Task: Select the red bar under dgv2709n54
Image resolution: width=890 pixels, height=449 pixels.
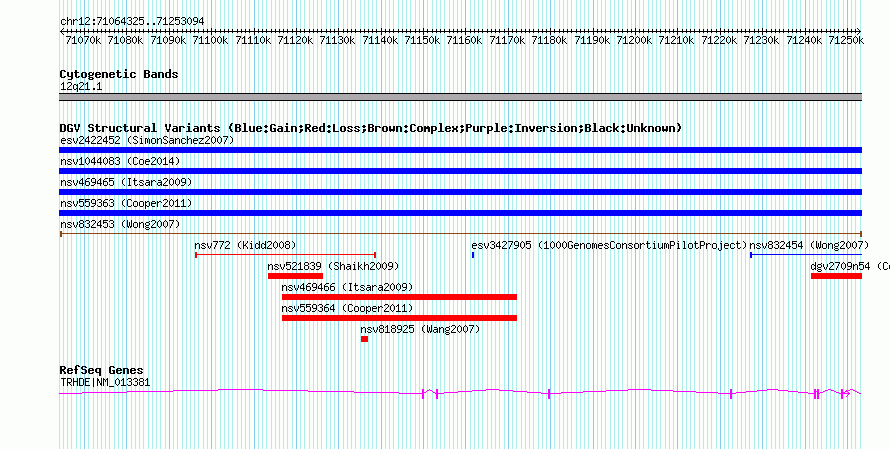Action: (x=836, y=276)
